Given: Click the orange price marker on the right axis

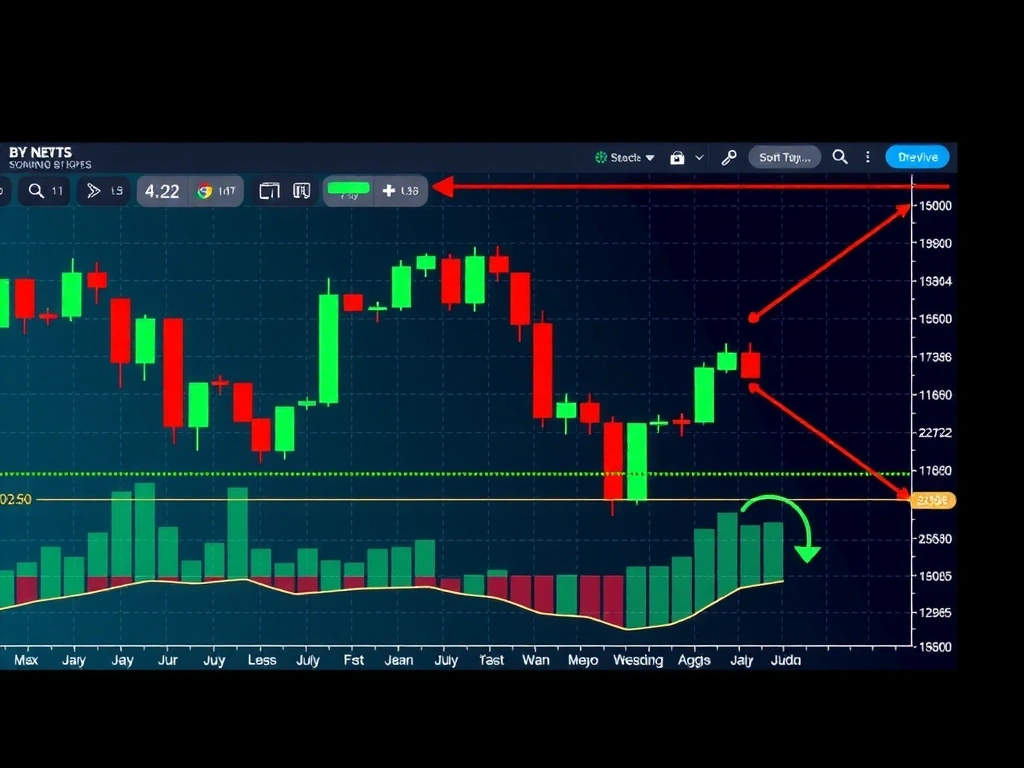Looking at the screenshot, I should click(932, 500).
